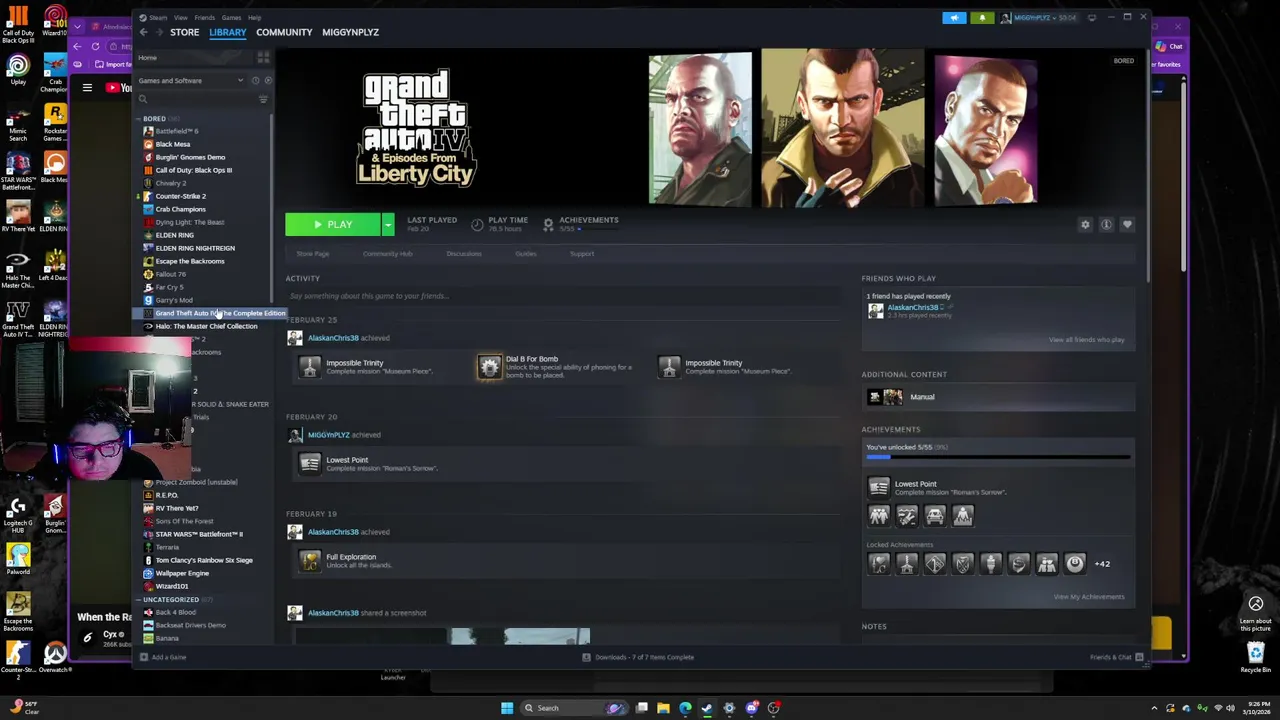The width and height of the screenshot is (1280, 720).
Task: Select Halo: The Master Chief Collection
Action: 206,326
